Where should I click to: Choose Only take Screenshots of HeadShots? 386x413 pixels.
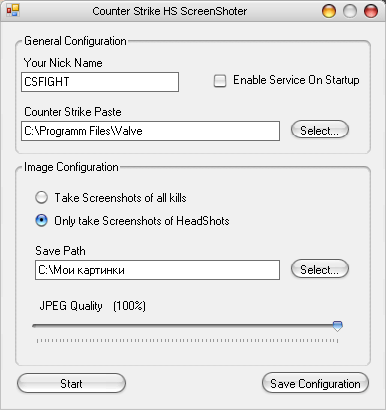42,220
